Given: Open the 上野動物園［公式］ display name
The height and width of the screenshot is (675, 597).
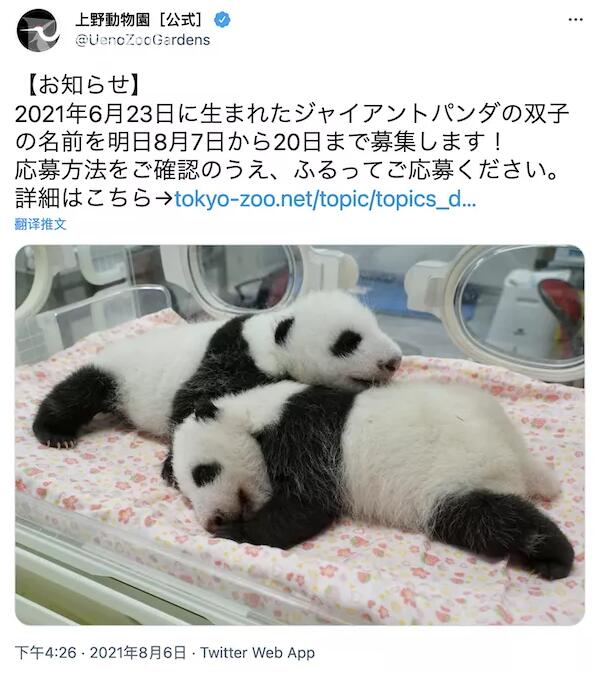Looking at the screenshot, I should click(139, 19).
